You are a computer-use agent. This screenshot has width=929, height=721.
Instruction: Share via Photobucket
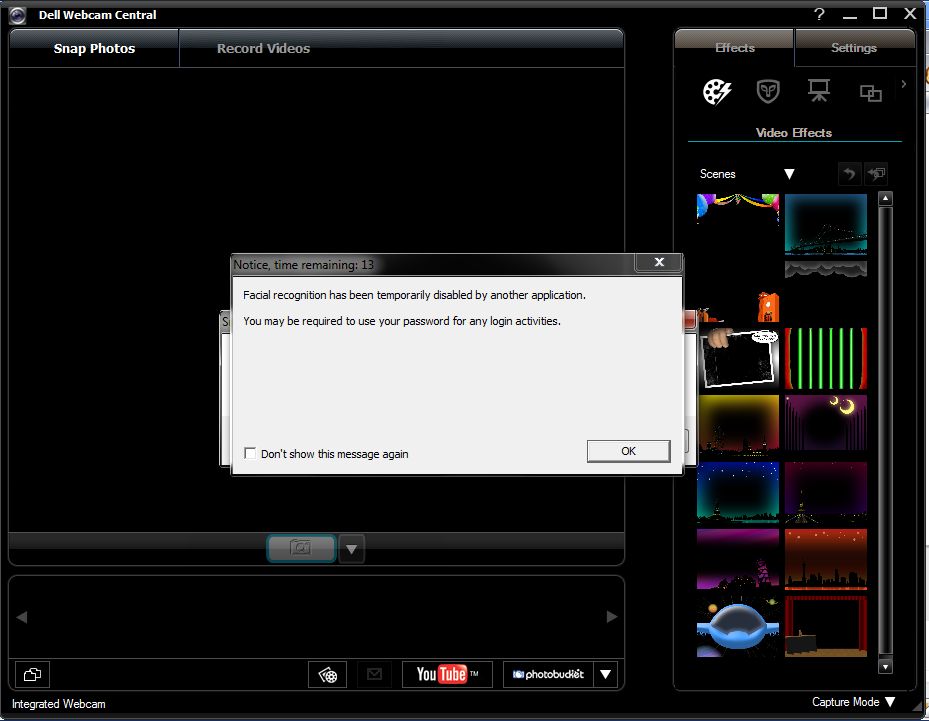pos(548,674)
